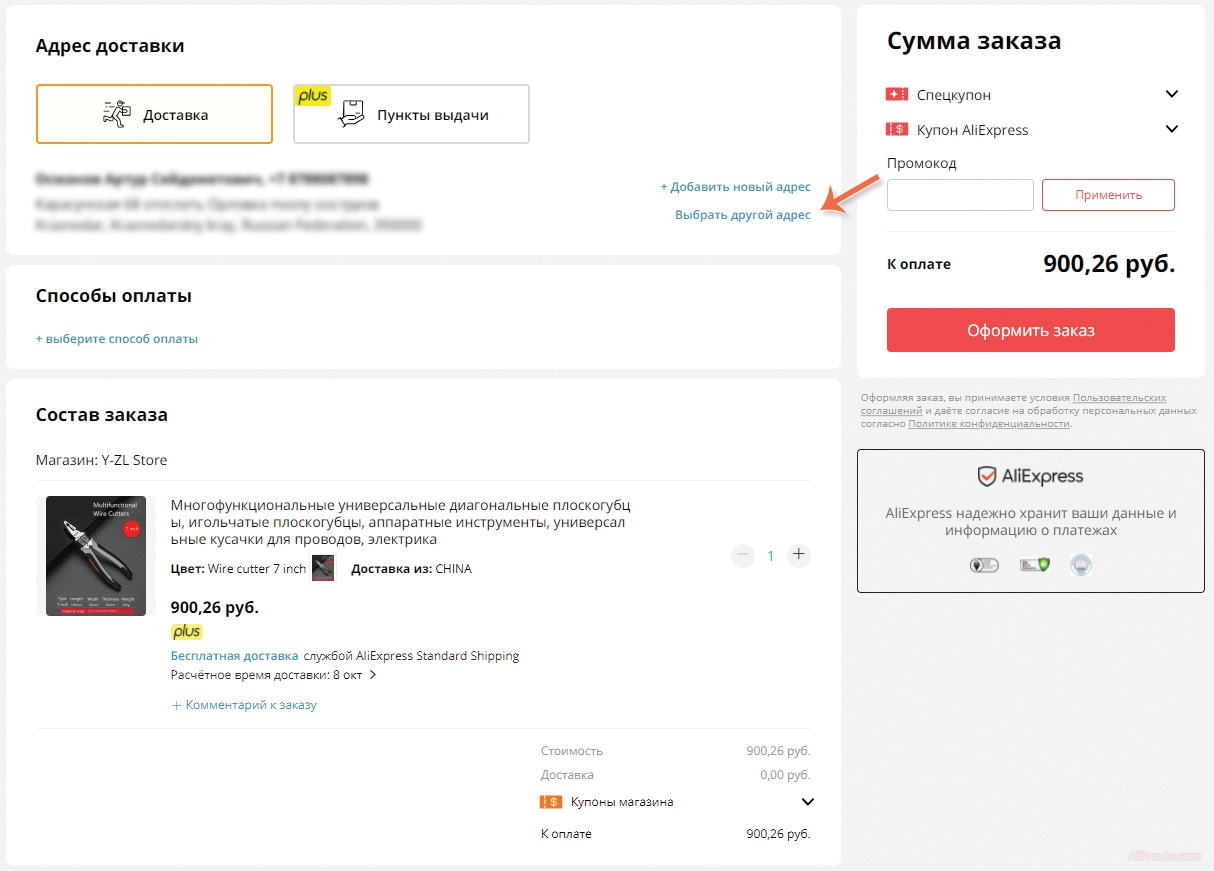Viewport: 1214px width, 871px height.
Task: Click the round blue certificate badge icon
Action: 1081,565
